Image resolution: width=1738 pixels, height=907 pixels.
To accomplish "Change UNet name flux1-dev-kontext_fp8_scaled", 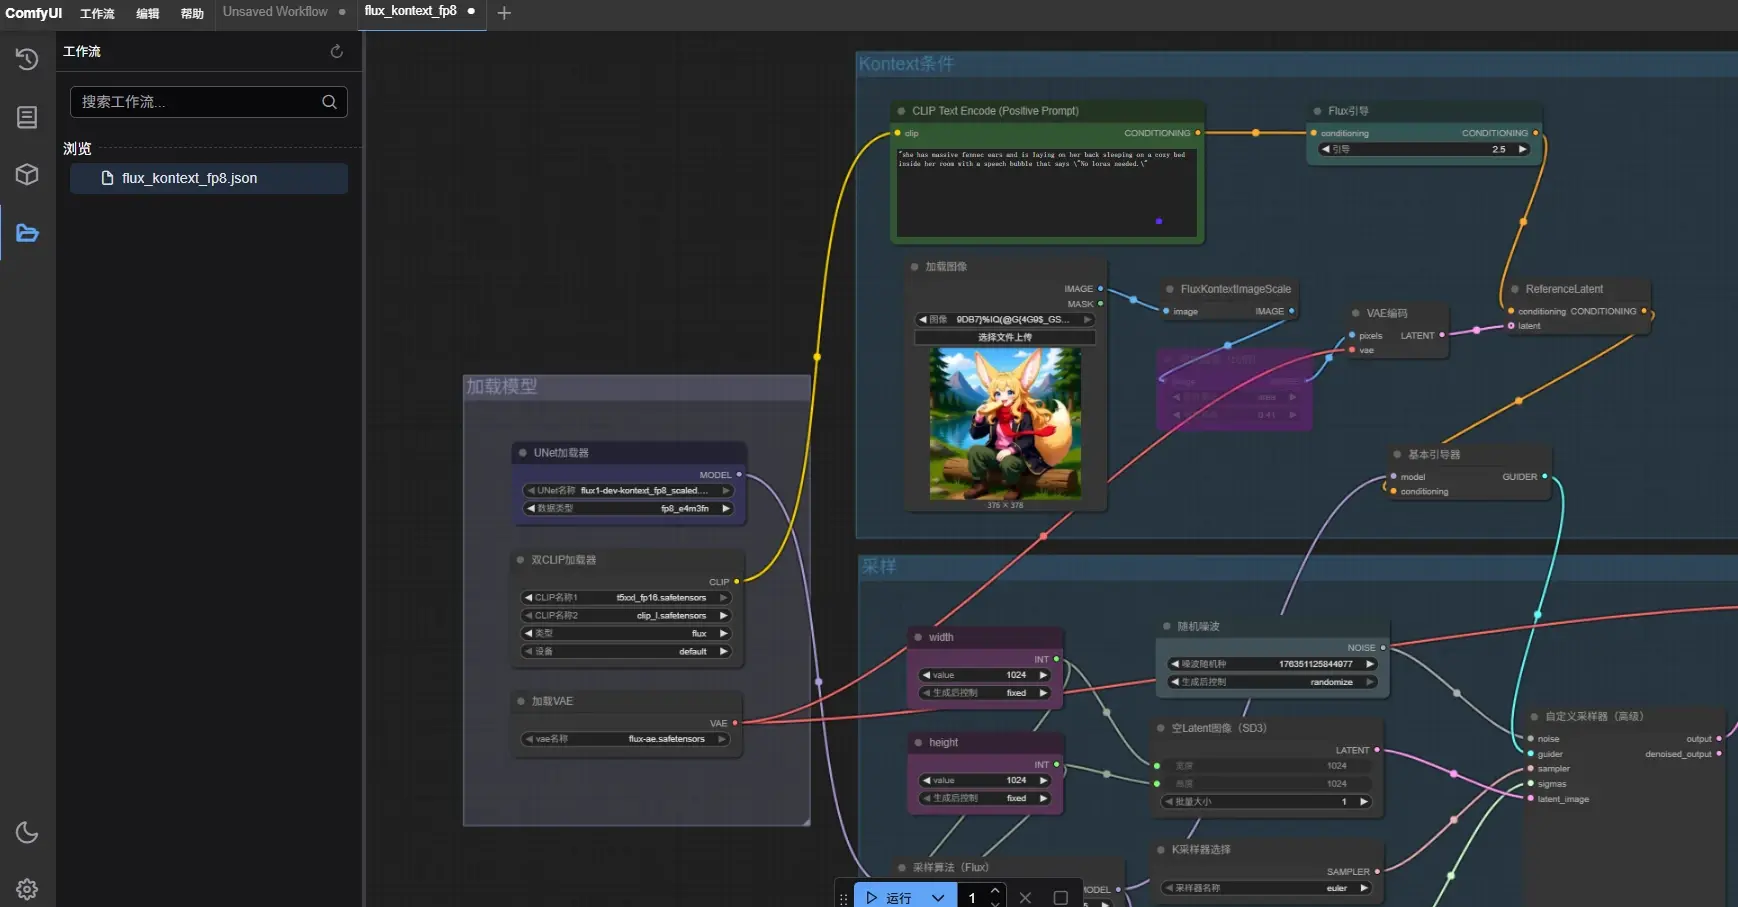I will [628, 490].
